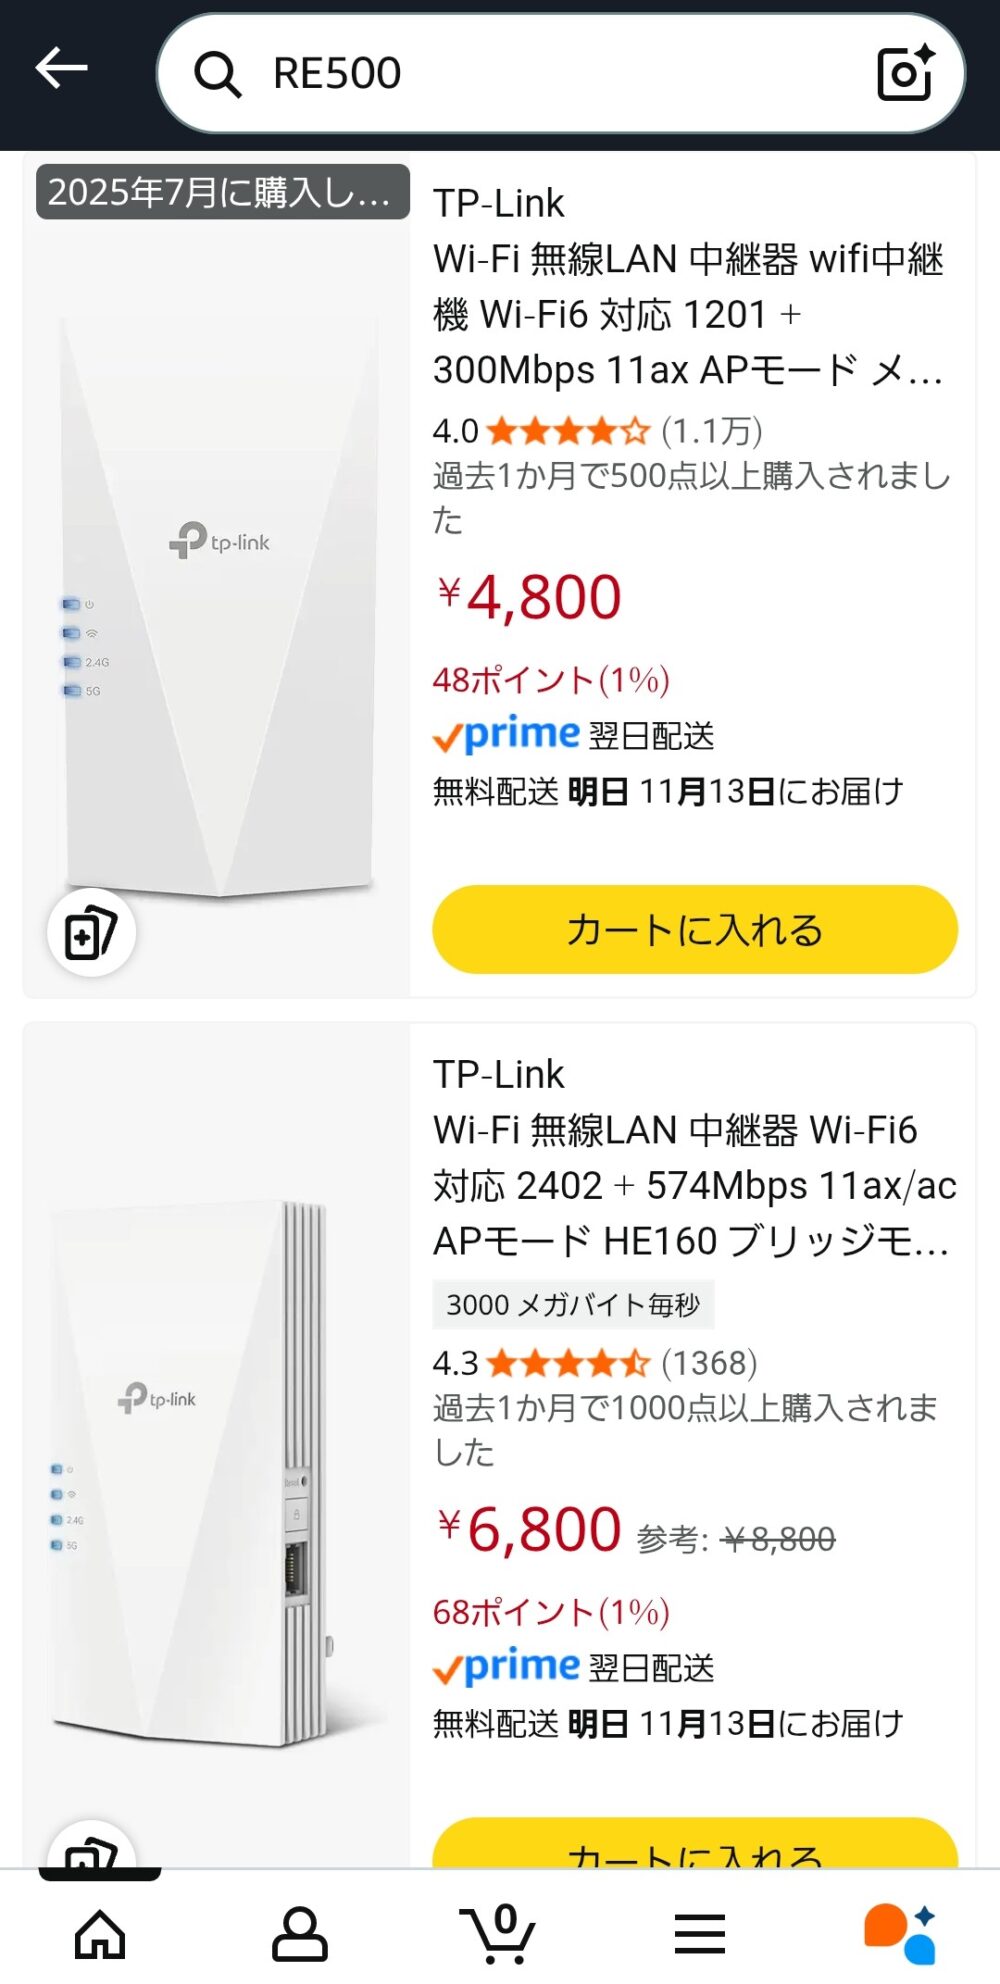Viewport: 1000px width, 1984px height.
Task: Tap the back arrow icon
Action: (x=62, y=69)
